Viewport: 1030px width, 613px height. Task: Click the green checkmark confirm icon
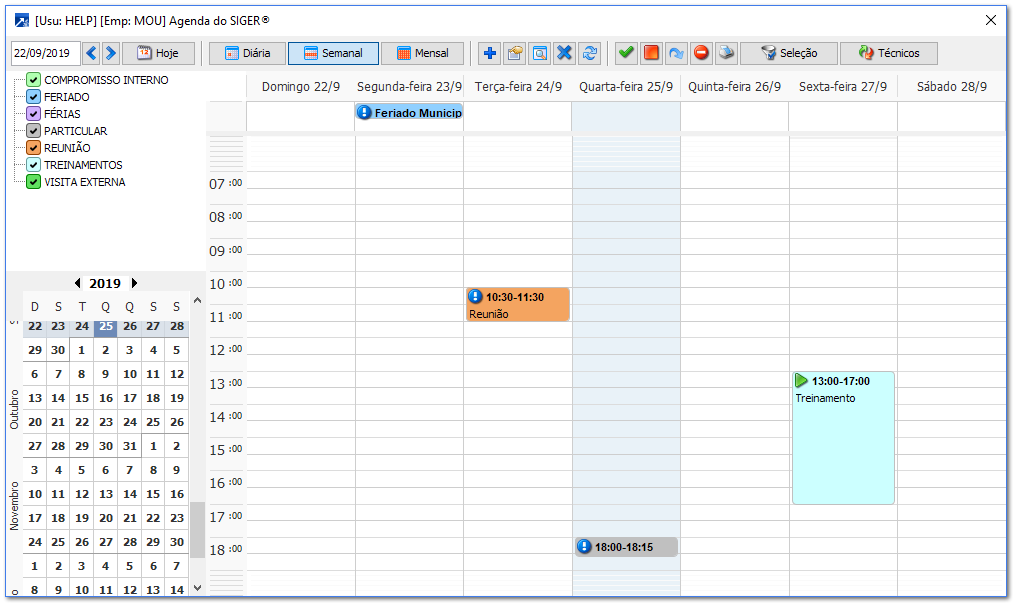point(626,53)
